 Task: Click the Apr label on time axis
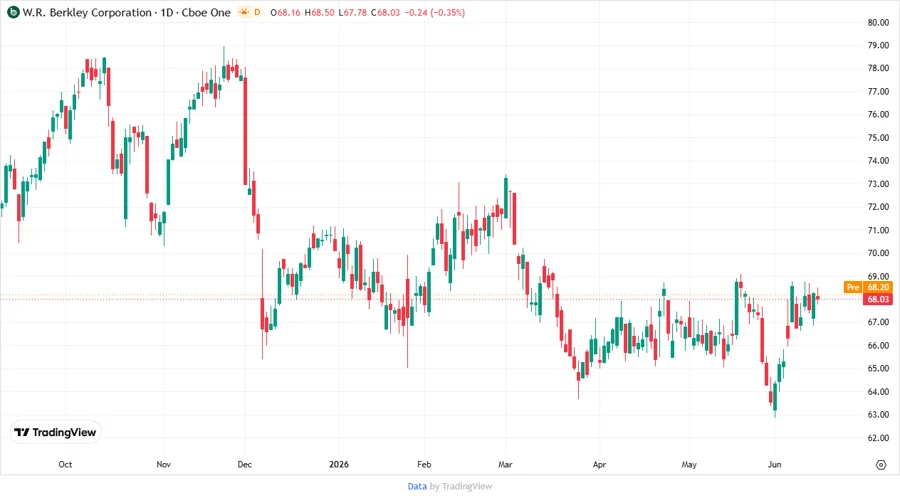tap(599, 464)
